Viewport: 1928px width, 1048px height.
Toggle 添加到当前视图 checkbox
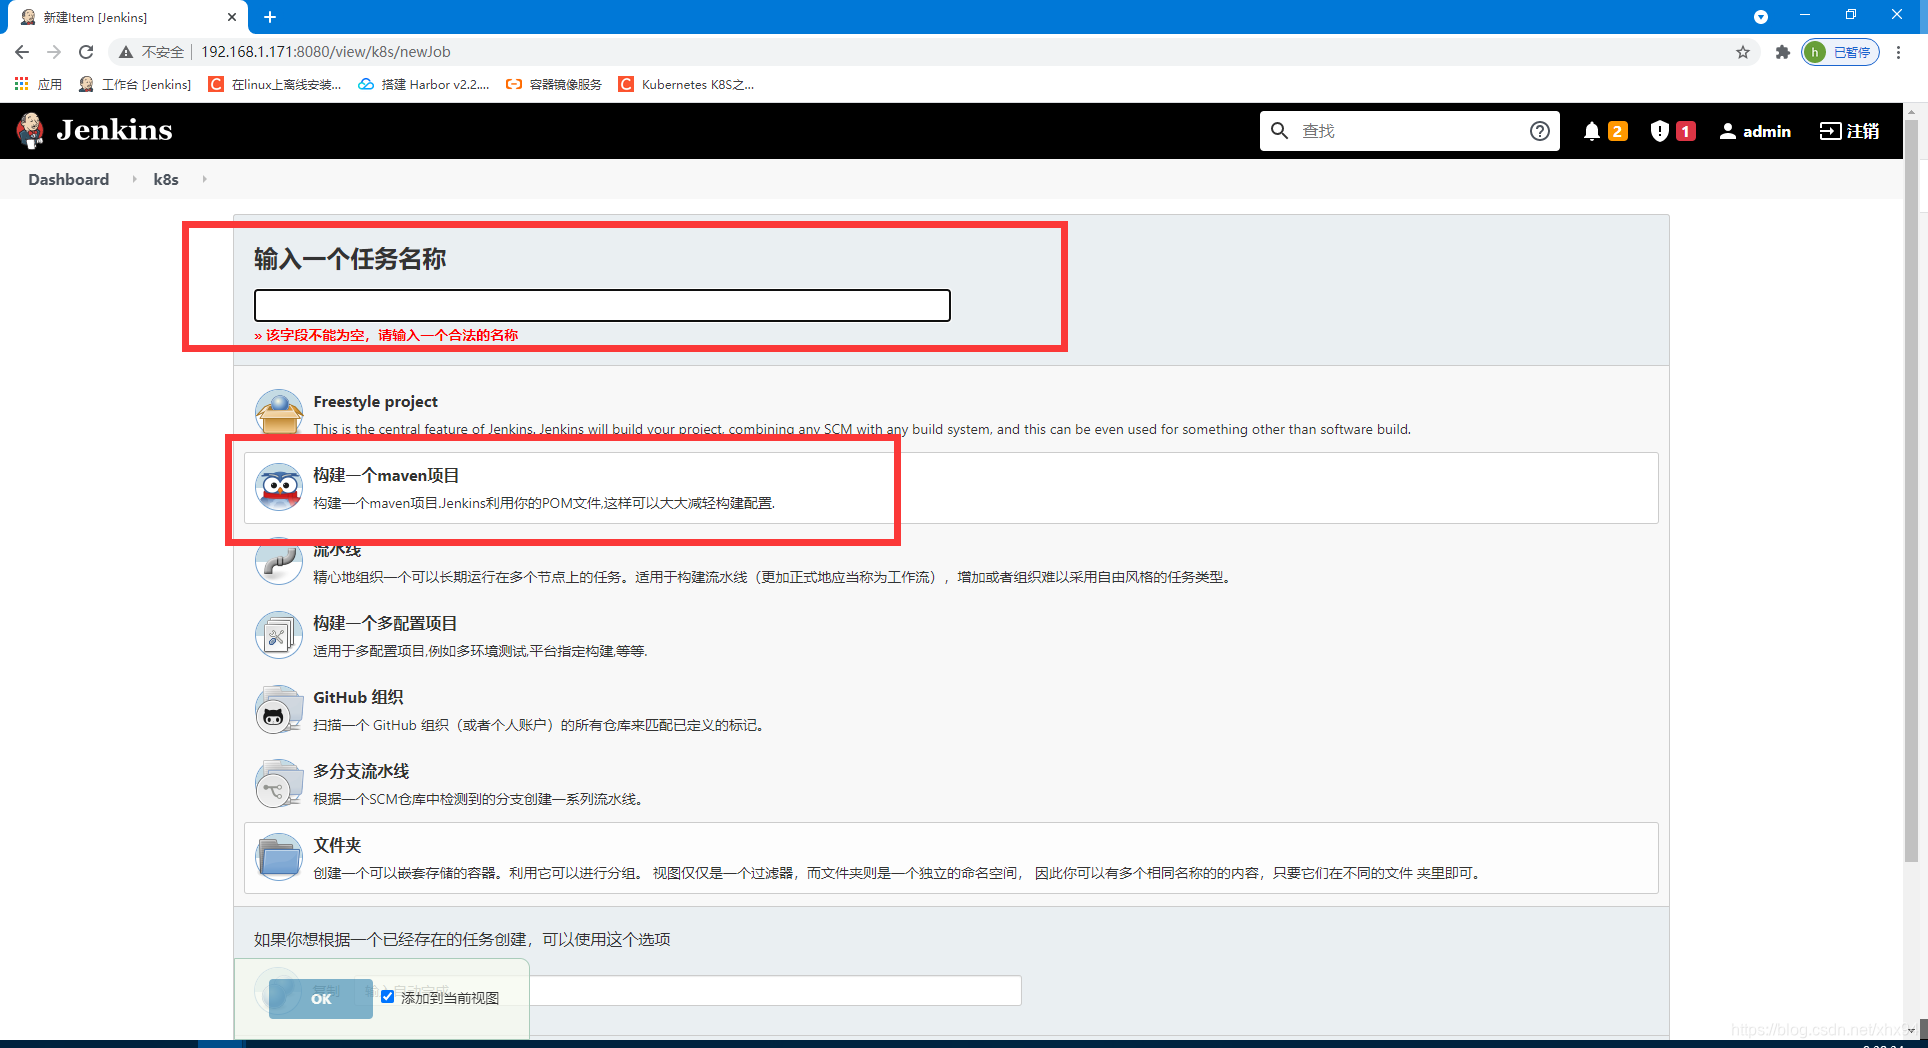[387, 996]
